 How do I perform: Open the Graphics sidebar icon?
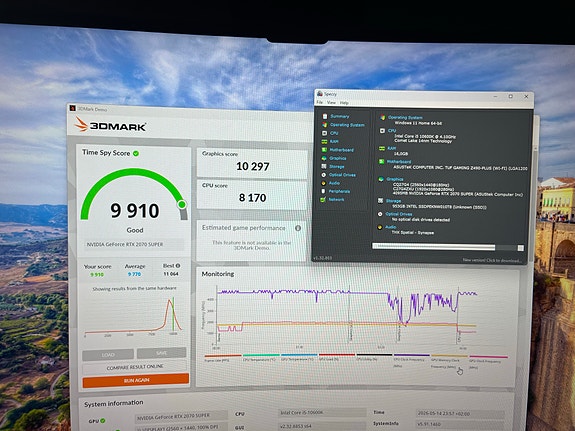(x=324, y=158)
